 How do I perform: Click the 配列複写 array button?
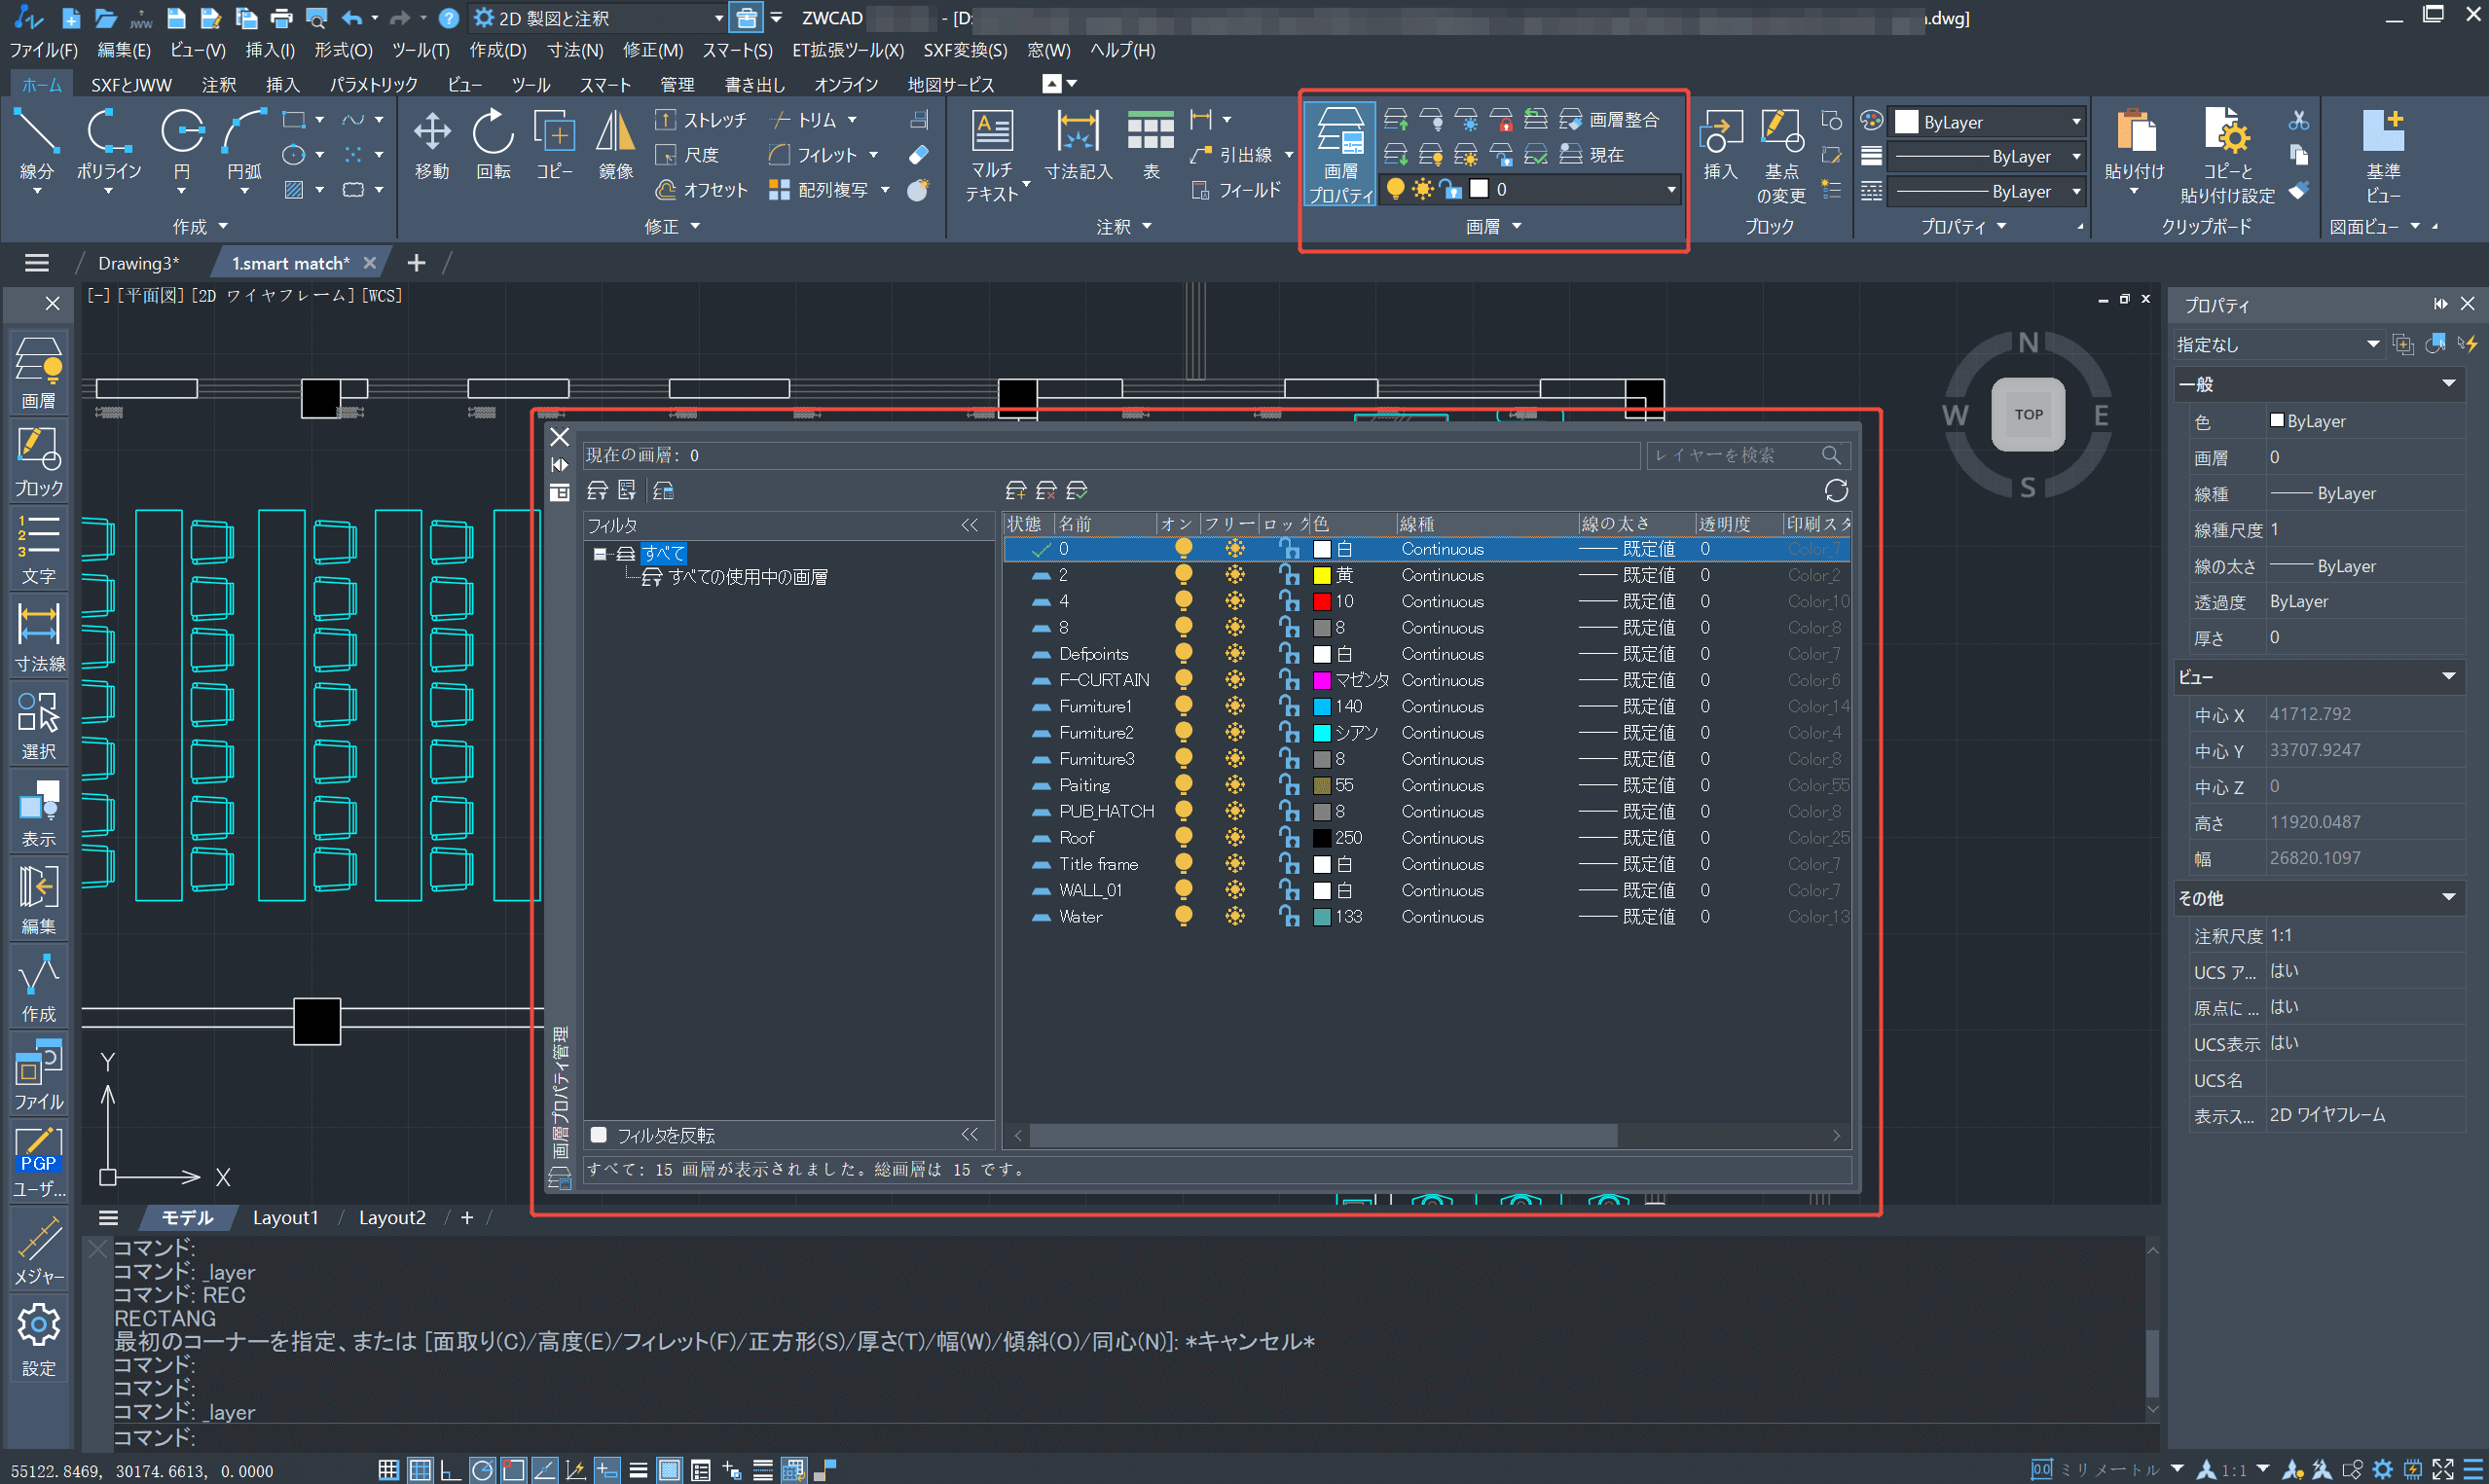click(x=818, y=190)
